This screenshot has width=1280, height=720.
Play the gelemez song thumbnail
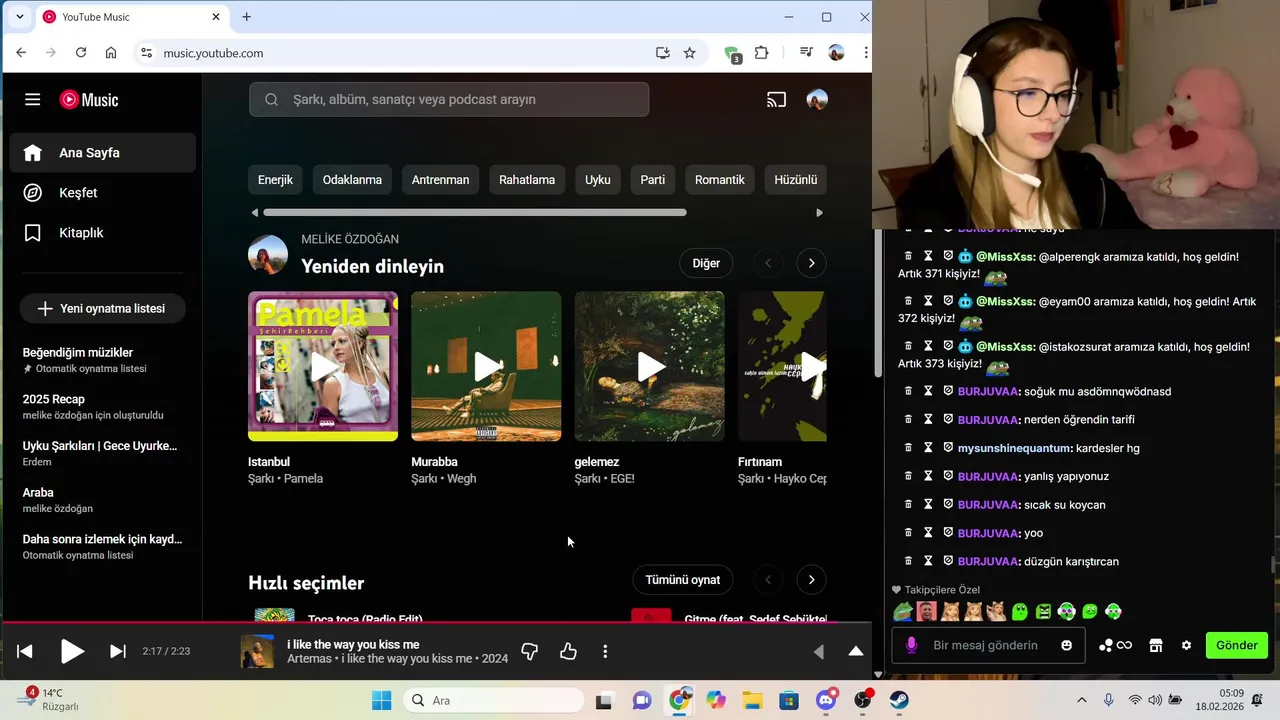click(x=649, y=366)
